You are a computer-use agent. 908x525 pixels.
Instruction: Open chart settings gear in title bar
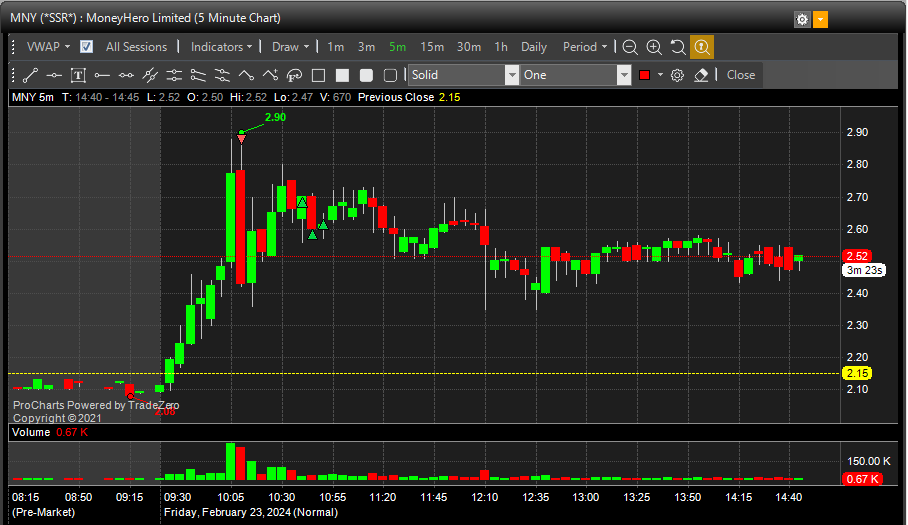click(x=802, y=20)
